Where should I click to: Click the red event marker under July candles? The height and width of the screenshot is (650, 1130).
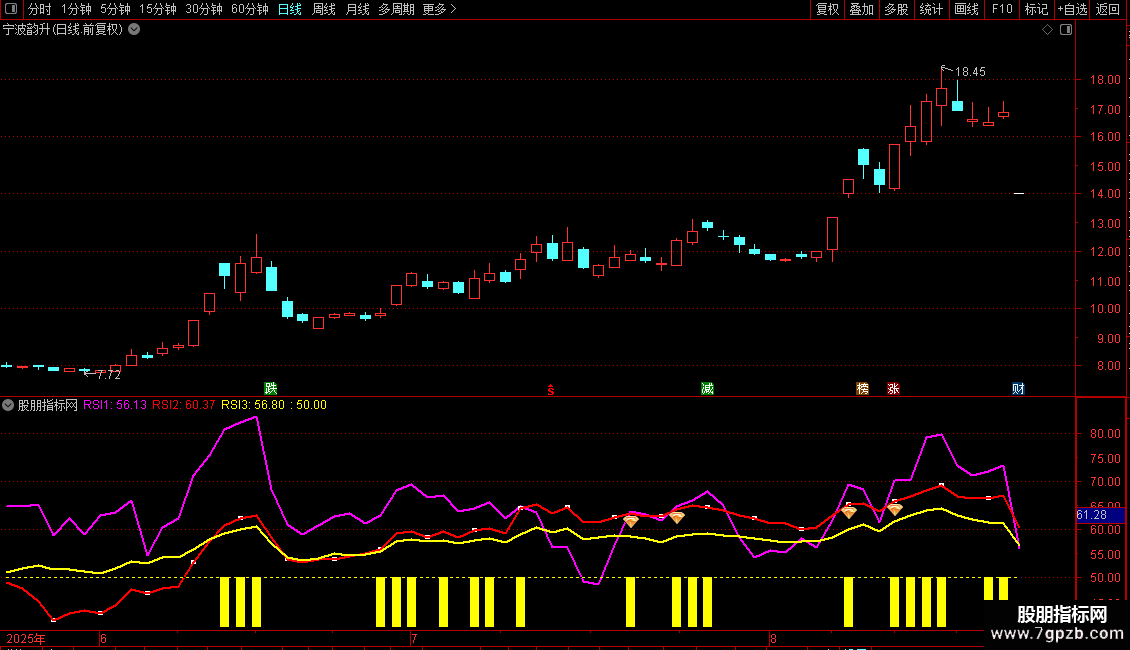coord(551,390)
